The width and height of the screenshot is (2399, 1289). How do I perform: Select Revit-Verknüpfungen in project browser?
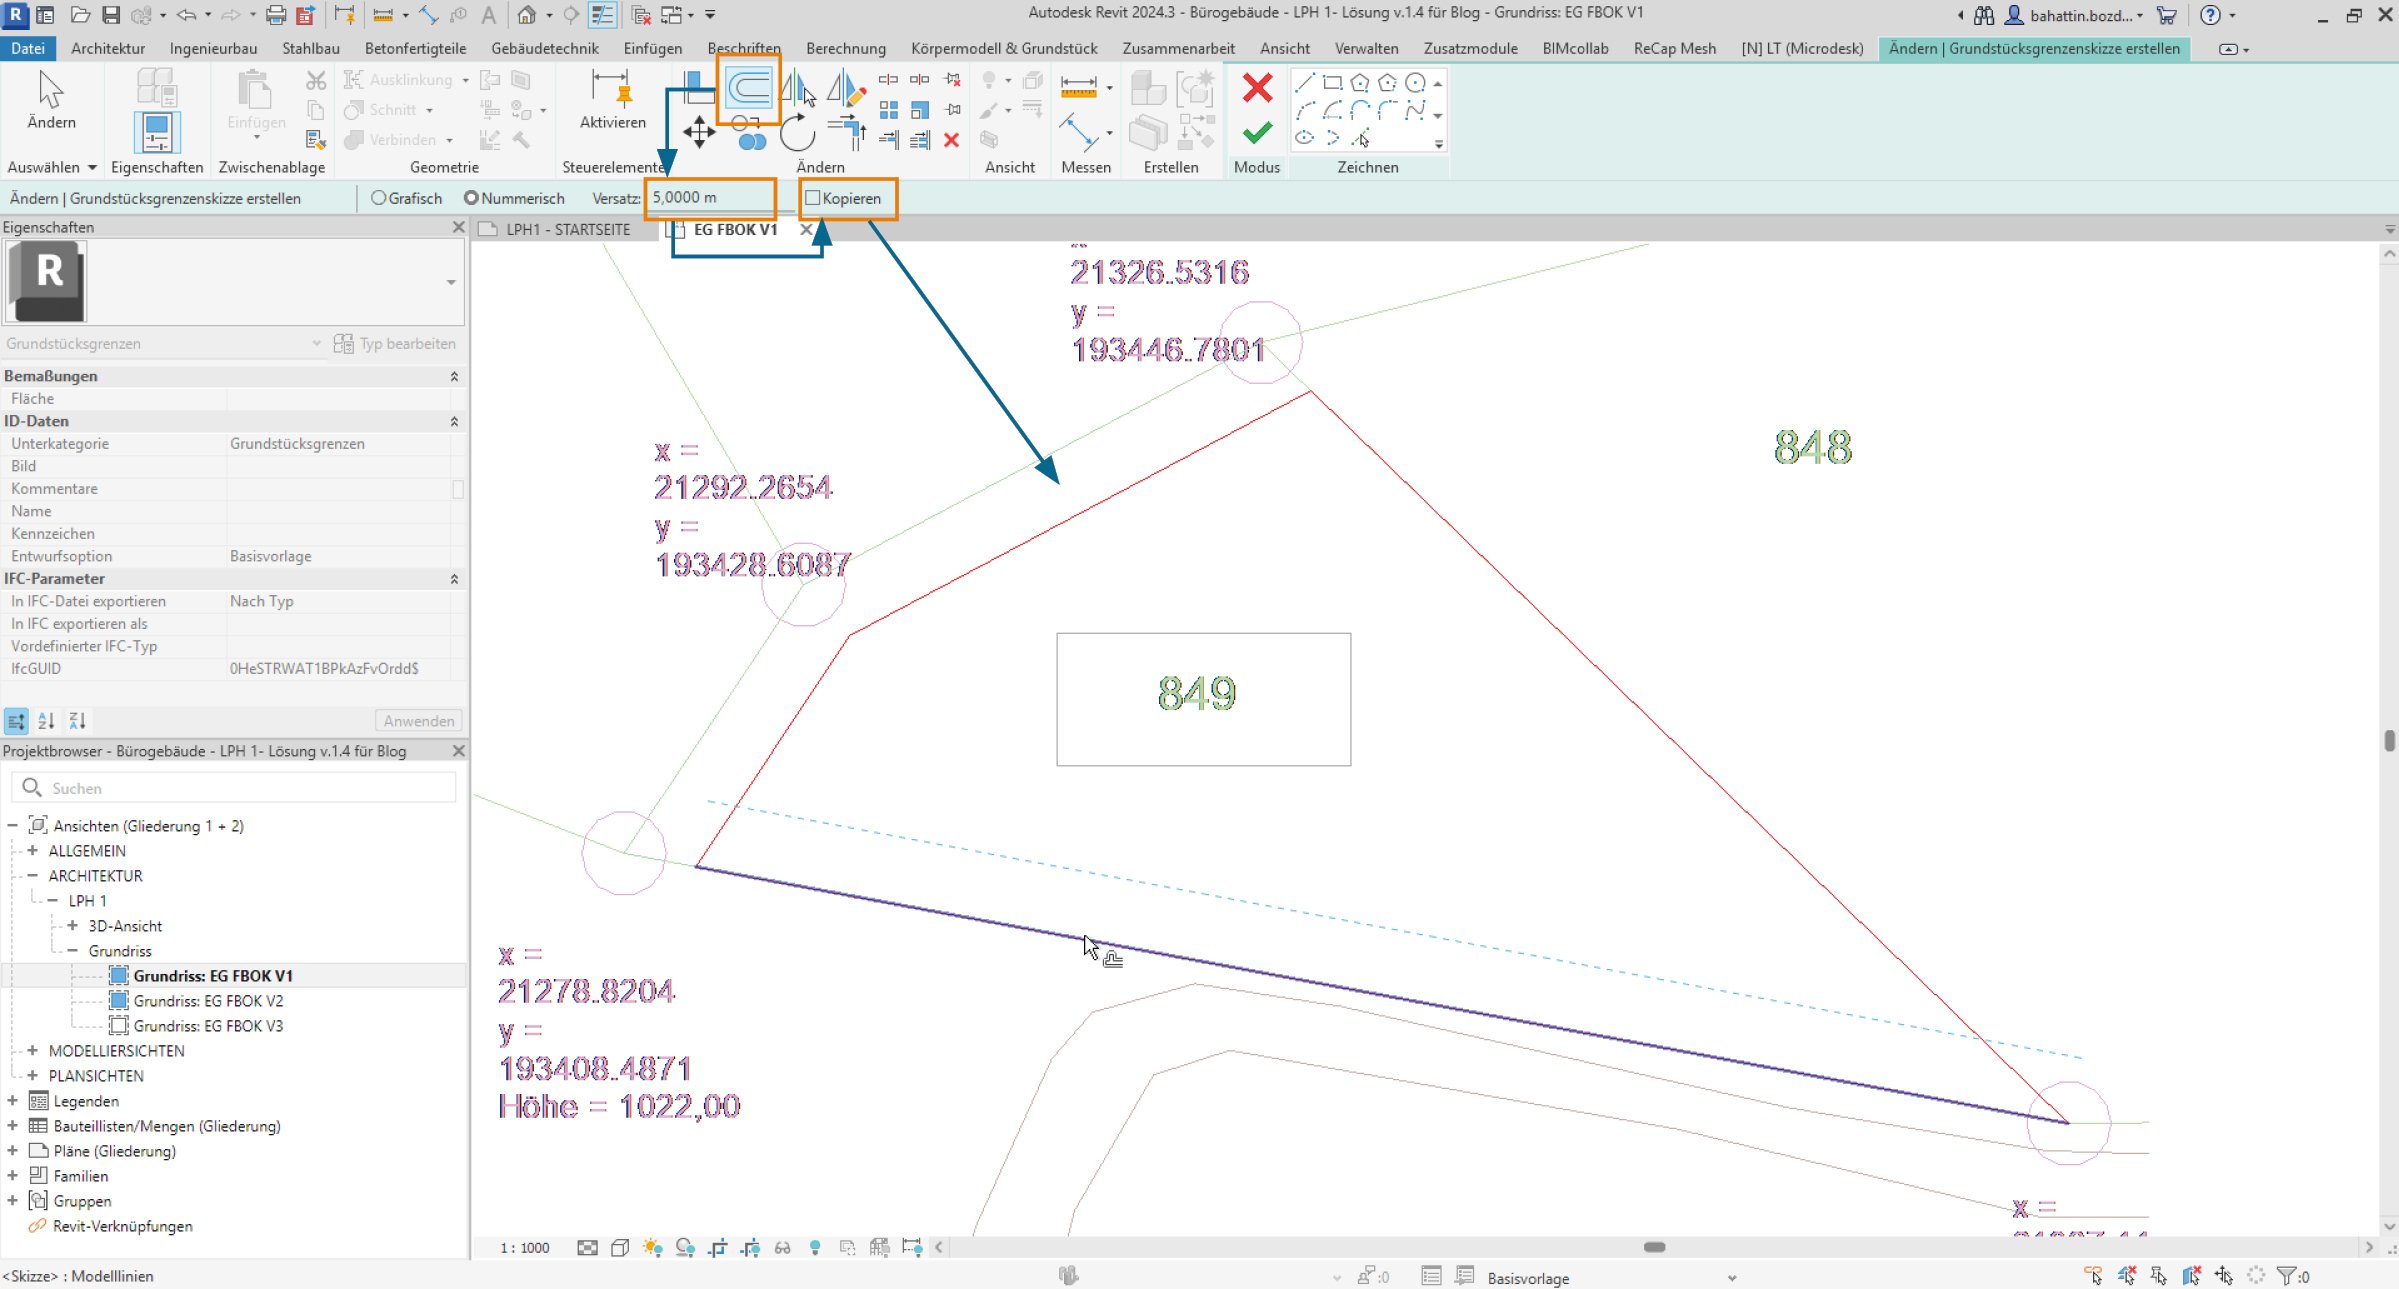coord(122,1226)
